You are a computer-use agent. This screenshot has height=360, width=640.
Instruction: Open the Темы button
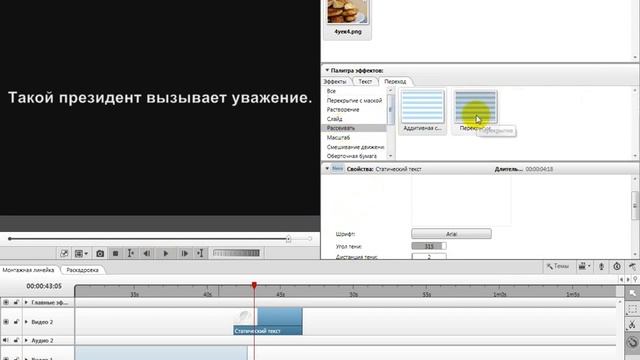558,266
